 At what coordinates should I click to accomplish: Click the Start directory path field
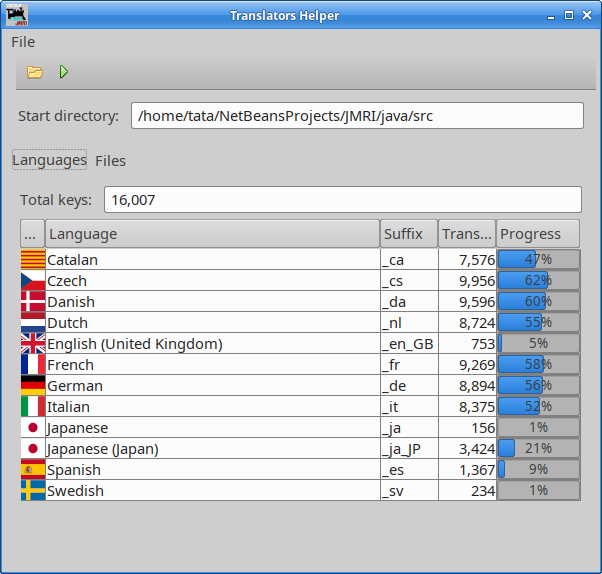tap(357, 116)
